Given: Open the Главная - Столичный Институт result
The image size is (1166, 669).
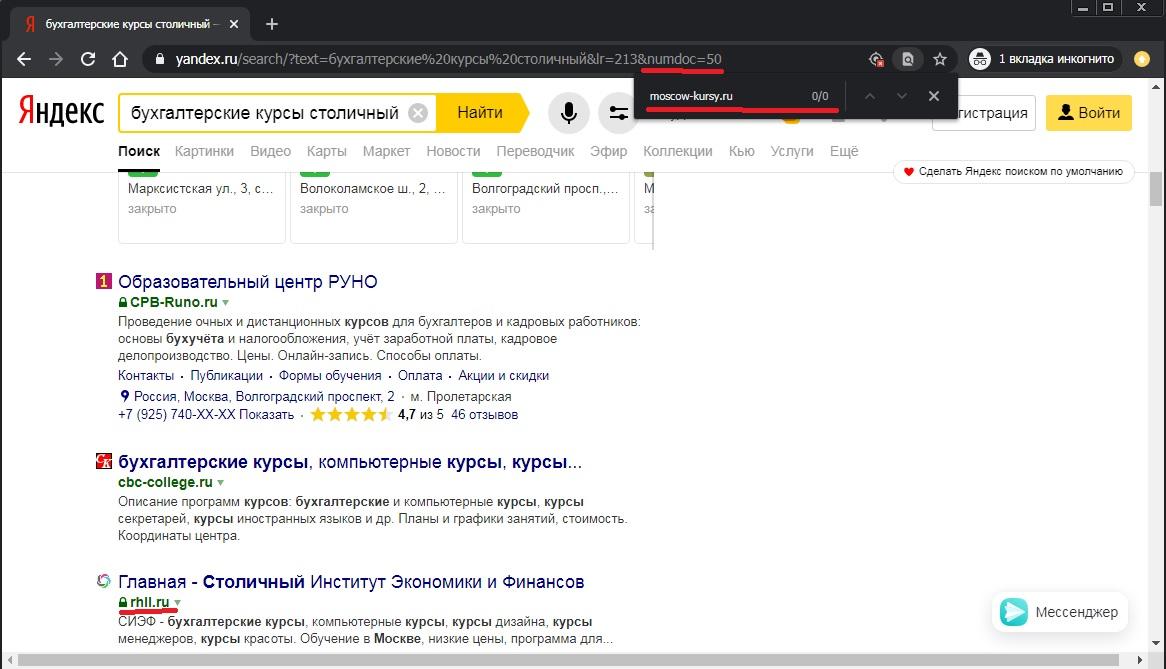Looking at the screenshot, I should [351, 581].
